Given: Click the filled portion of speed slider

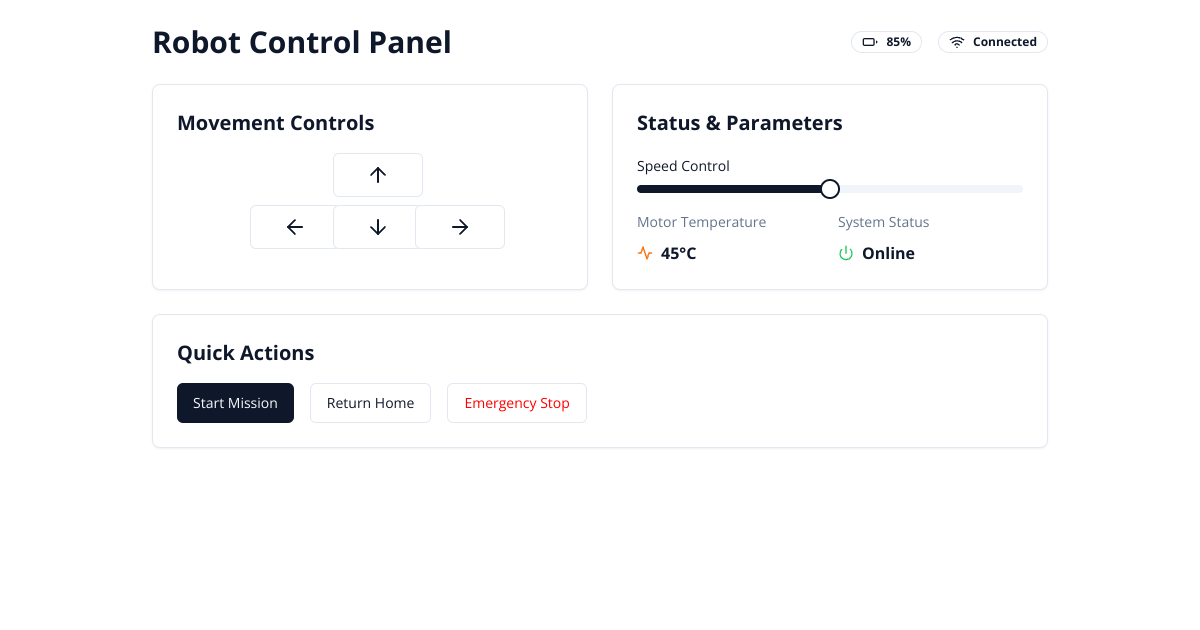Looking at the screenshot, I should 729,189.
